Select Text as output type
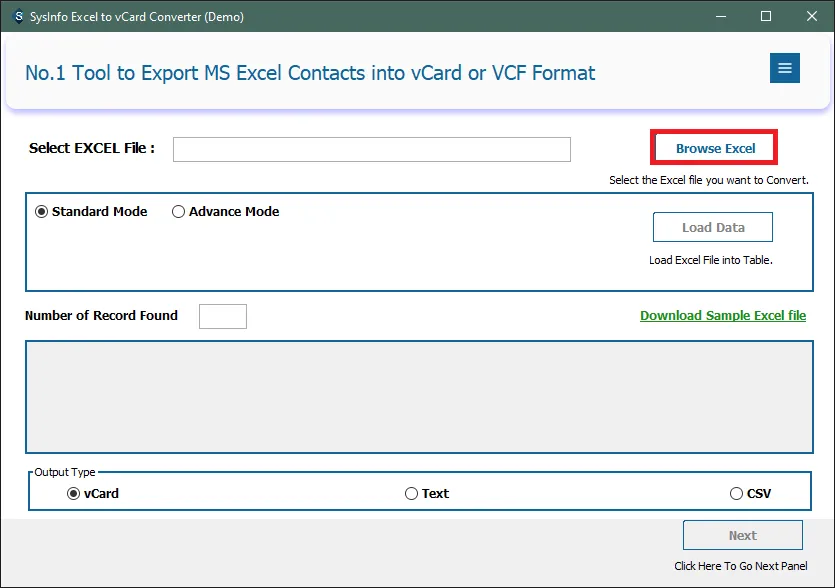Image resolution: width=835 pixels, height=588 pixels. (x=412, y=494)
